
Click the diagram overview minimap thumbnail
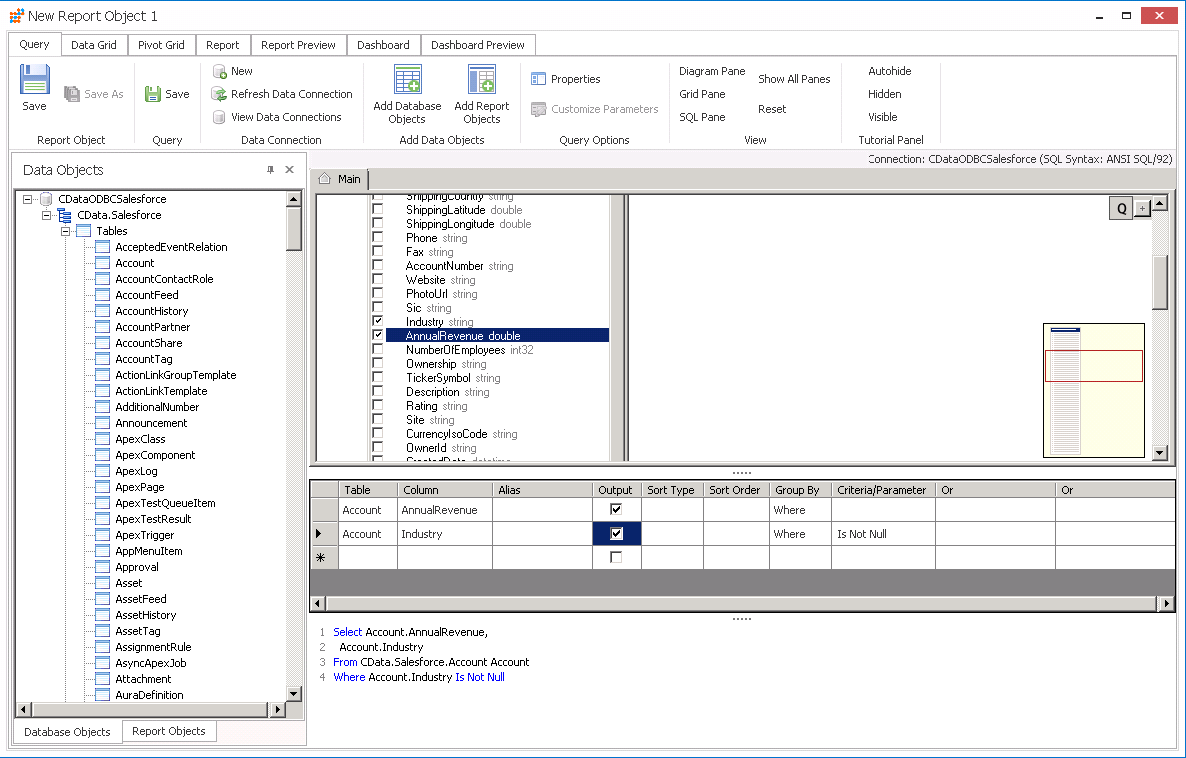(1093, 390)
